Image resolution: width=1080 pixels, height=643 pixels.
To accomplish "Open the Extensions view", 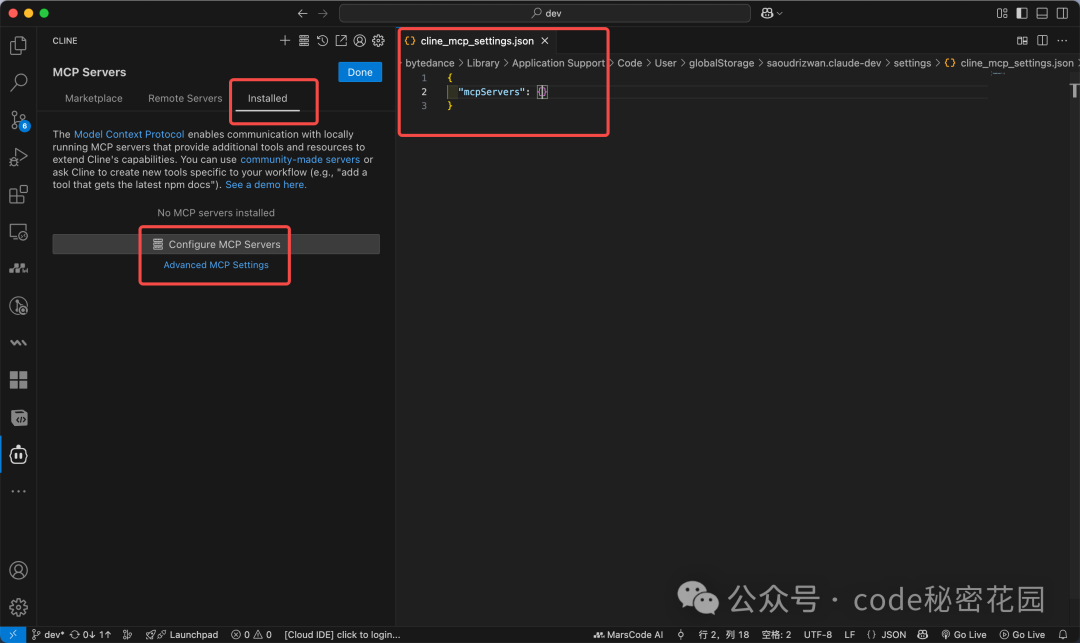I will pos(18,194).
